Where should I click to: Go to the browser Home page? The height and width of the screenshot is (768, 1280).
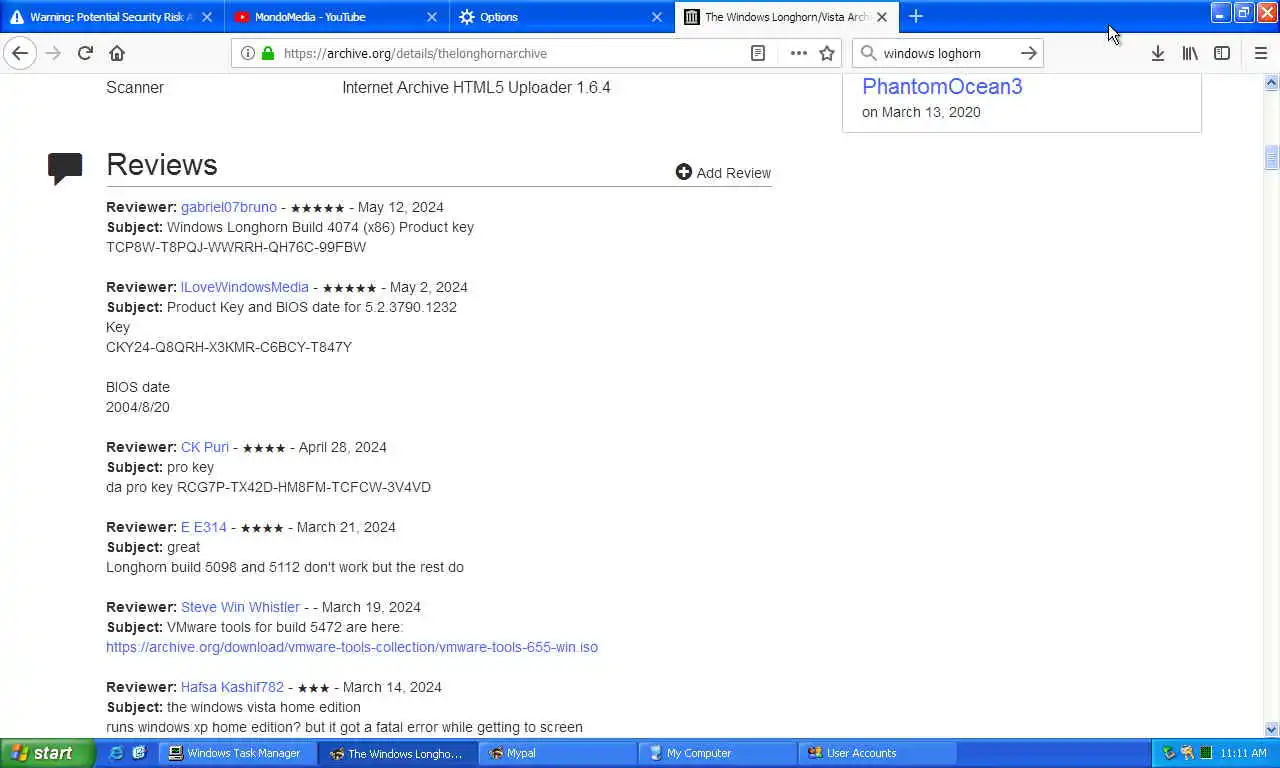point(117,53)
